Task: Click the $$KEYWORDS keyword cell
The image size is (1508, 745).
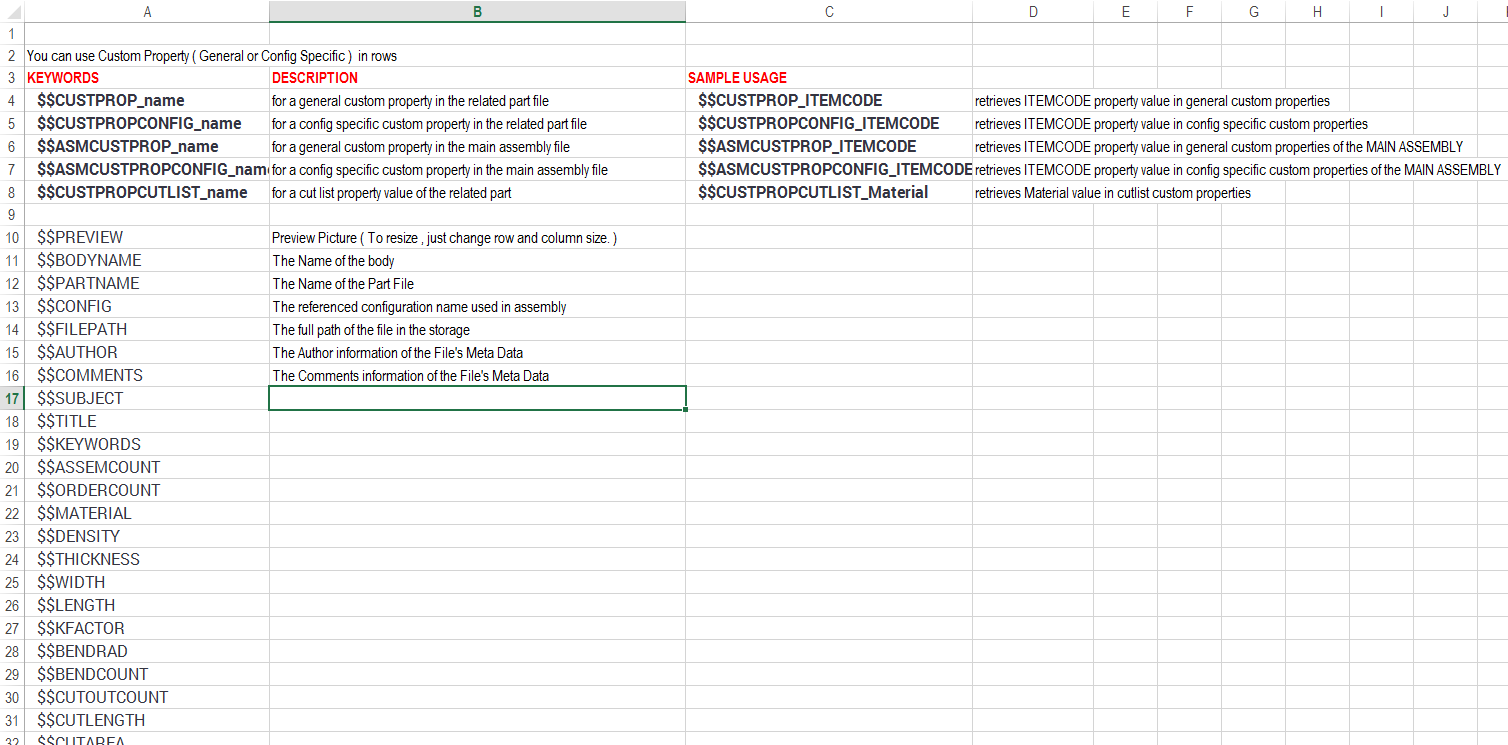Action: [x=147, y=444]
